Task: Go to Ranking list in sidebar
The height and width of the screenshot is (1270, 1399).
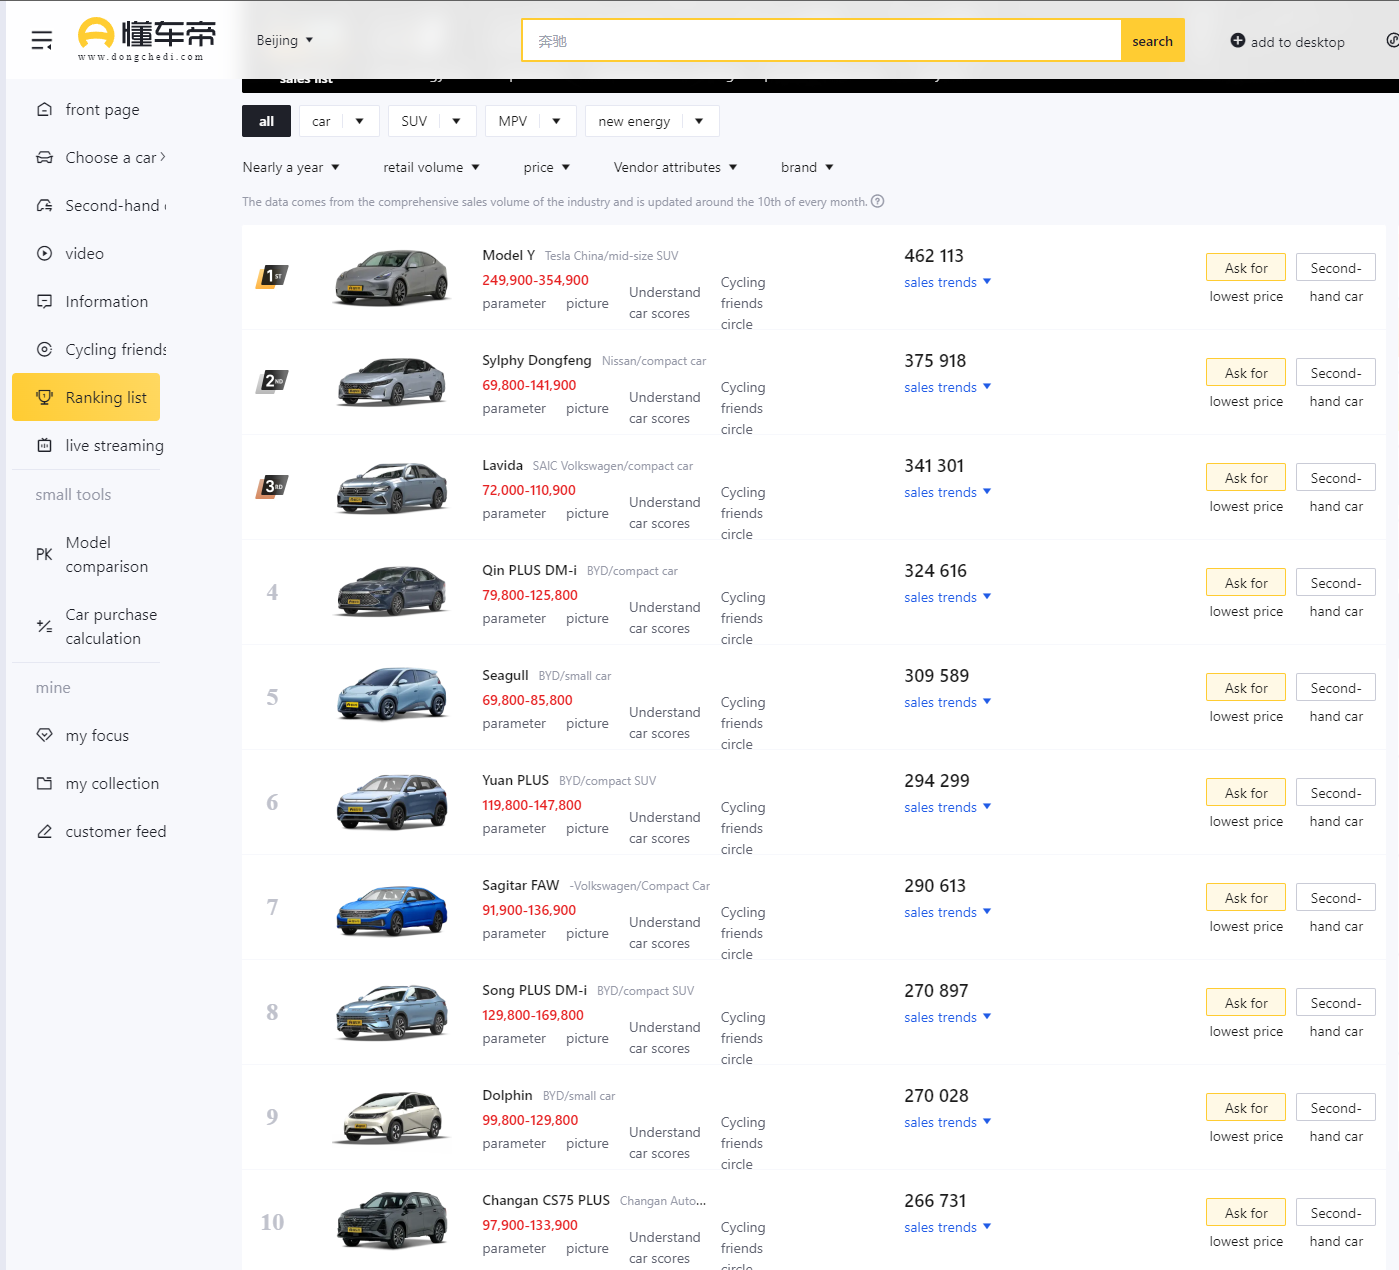Action: click(x=86, y=397)
